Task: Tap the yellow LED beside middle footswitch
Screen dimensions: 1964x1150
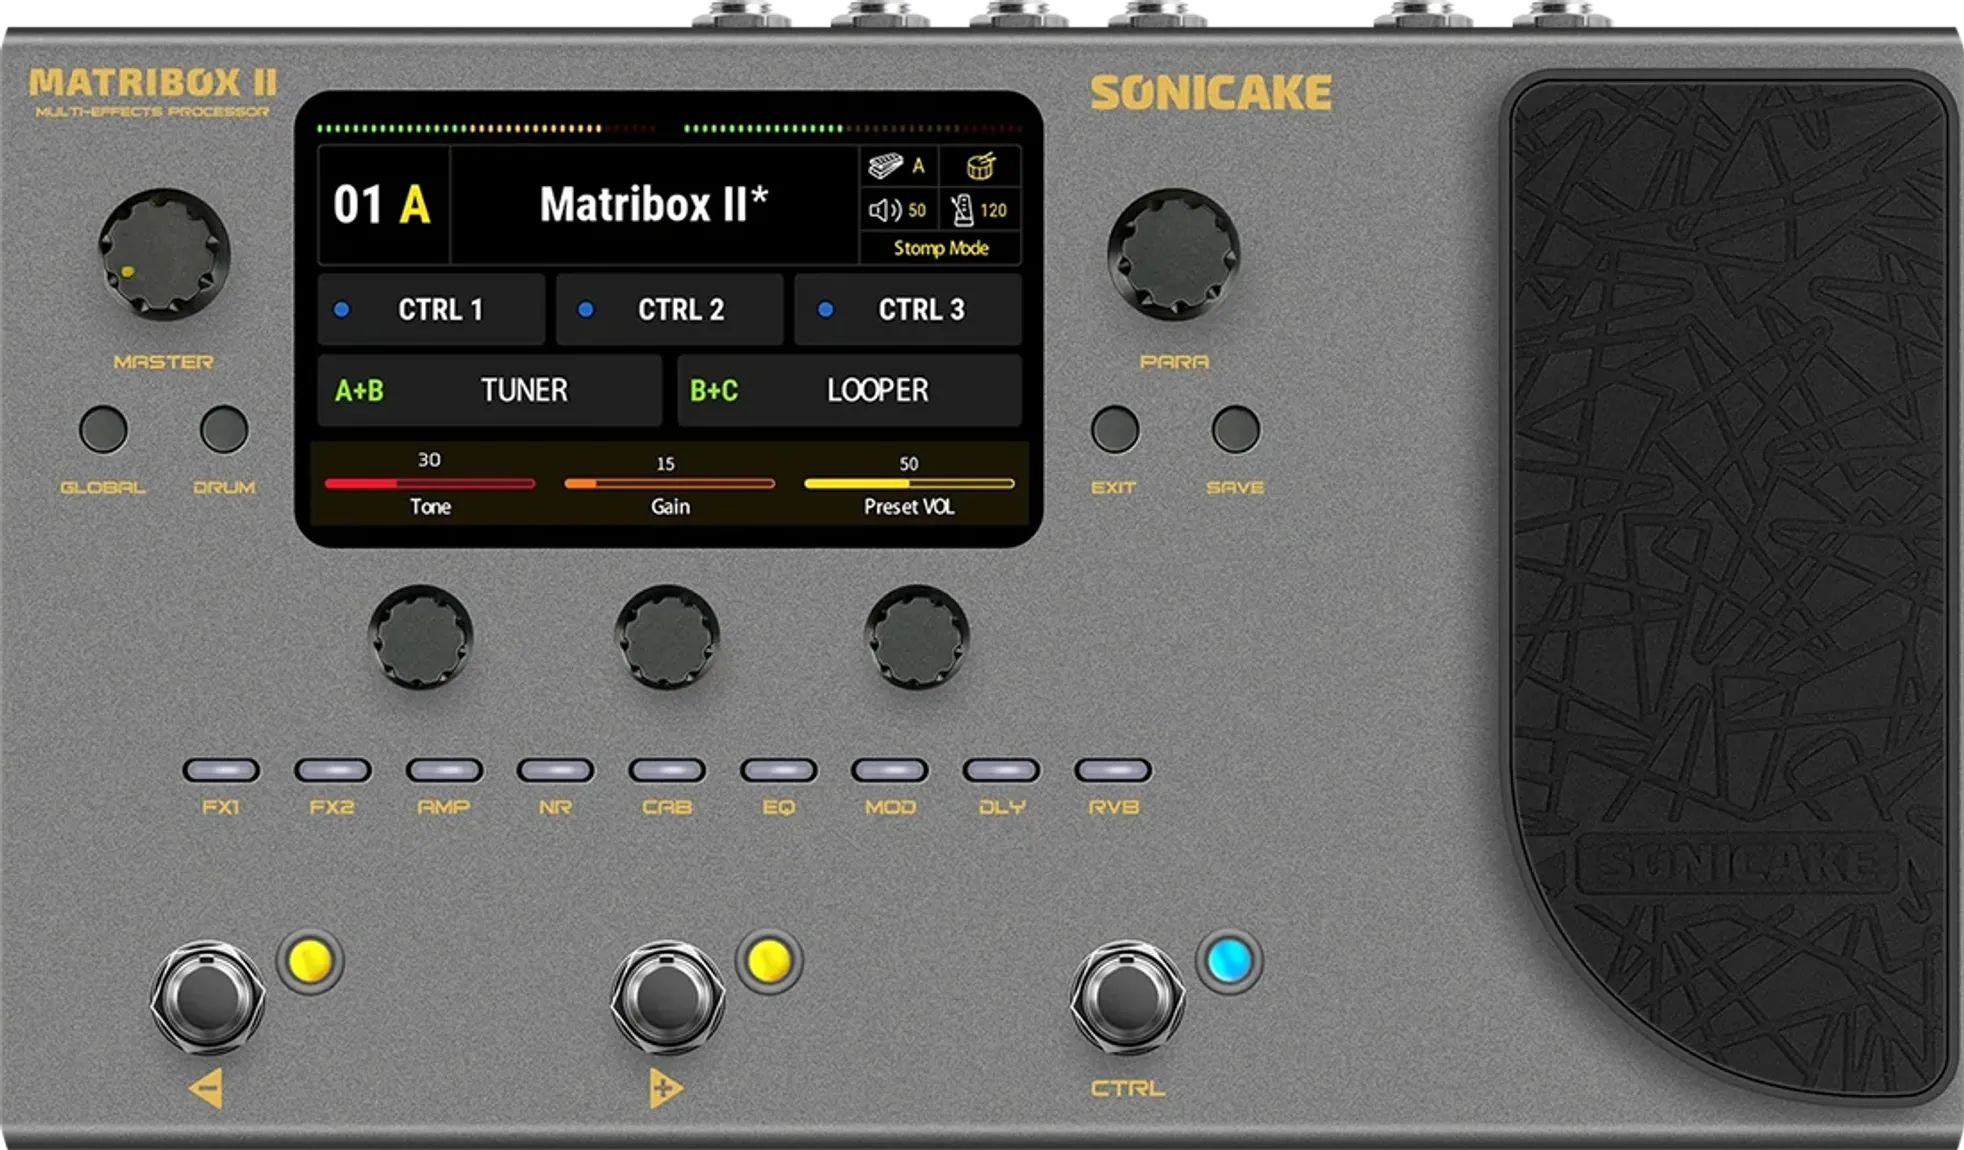Action: [x=769, y=961]
